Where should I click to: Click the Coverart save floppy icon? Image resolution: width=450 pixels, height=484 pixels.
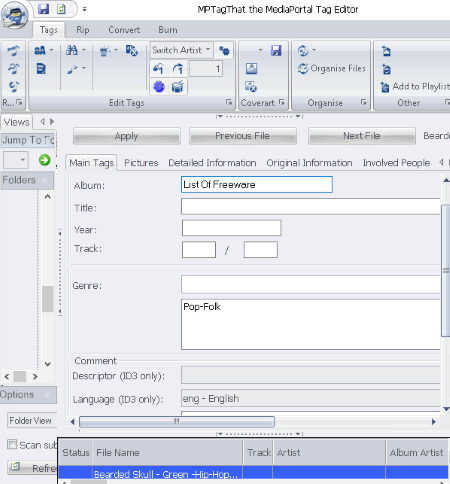[276, 51]
